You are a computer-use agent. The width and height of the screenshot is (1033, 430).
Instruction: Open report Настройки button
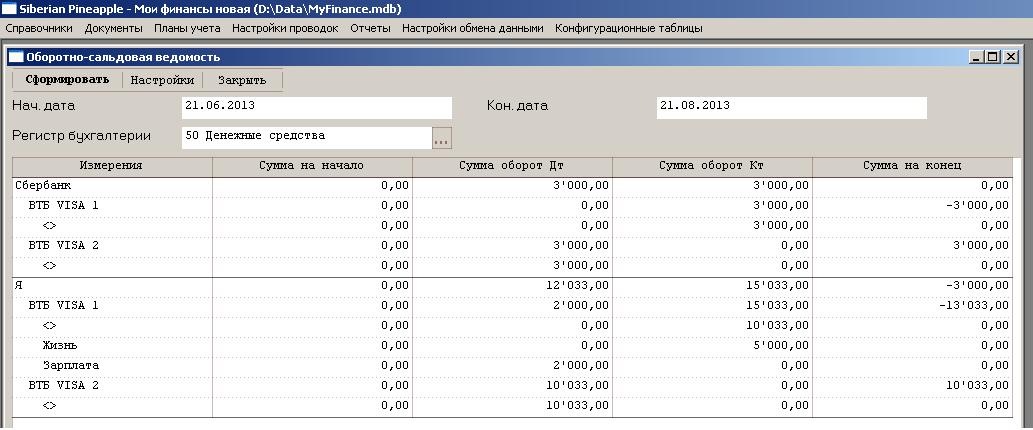[162, 80]
